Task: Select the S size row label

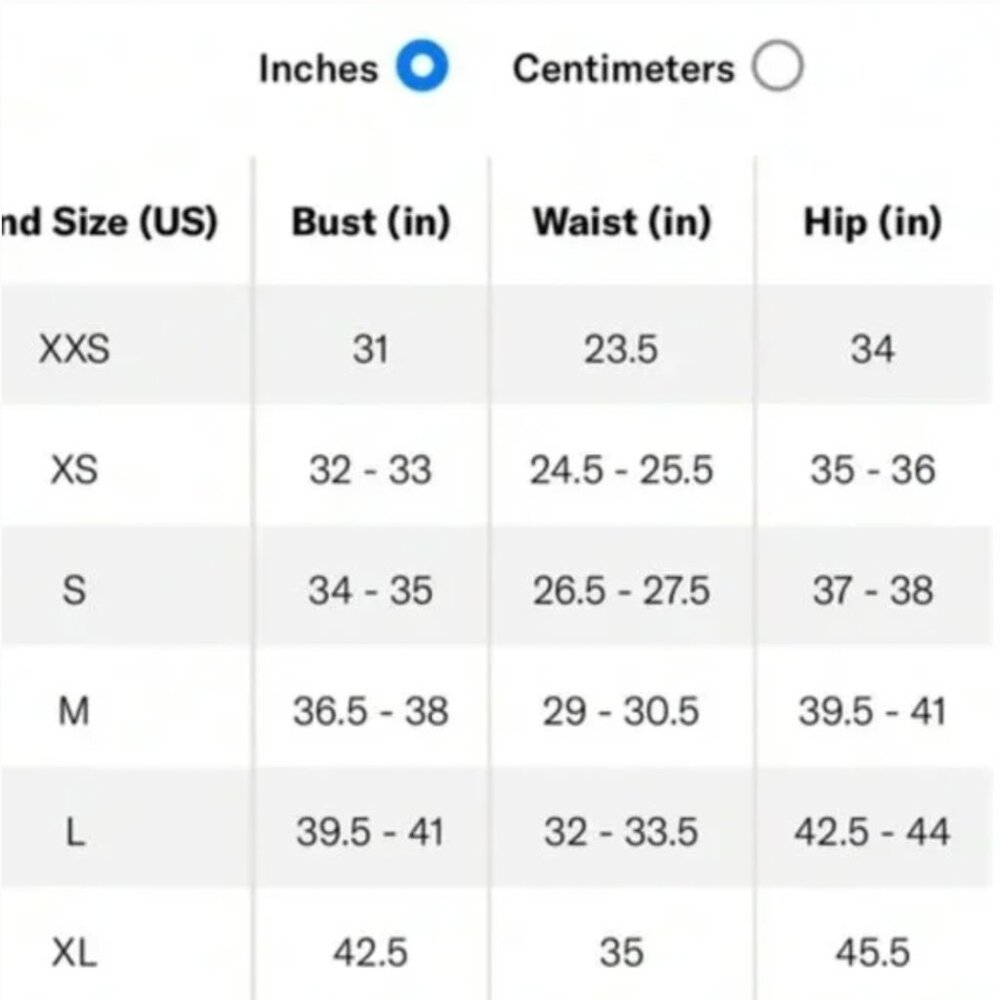Action: click(x=74, y=590)
